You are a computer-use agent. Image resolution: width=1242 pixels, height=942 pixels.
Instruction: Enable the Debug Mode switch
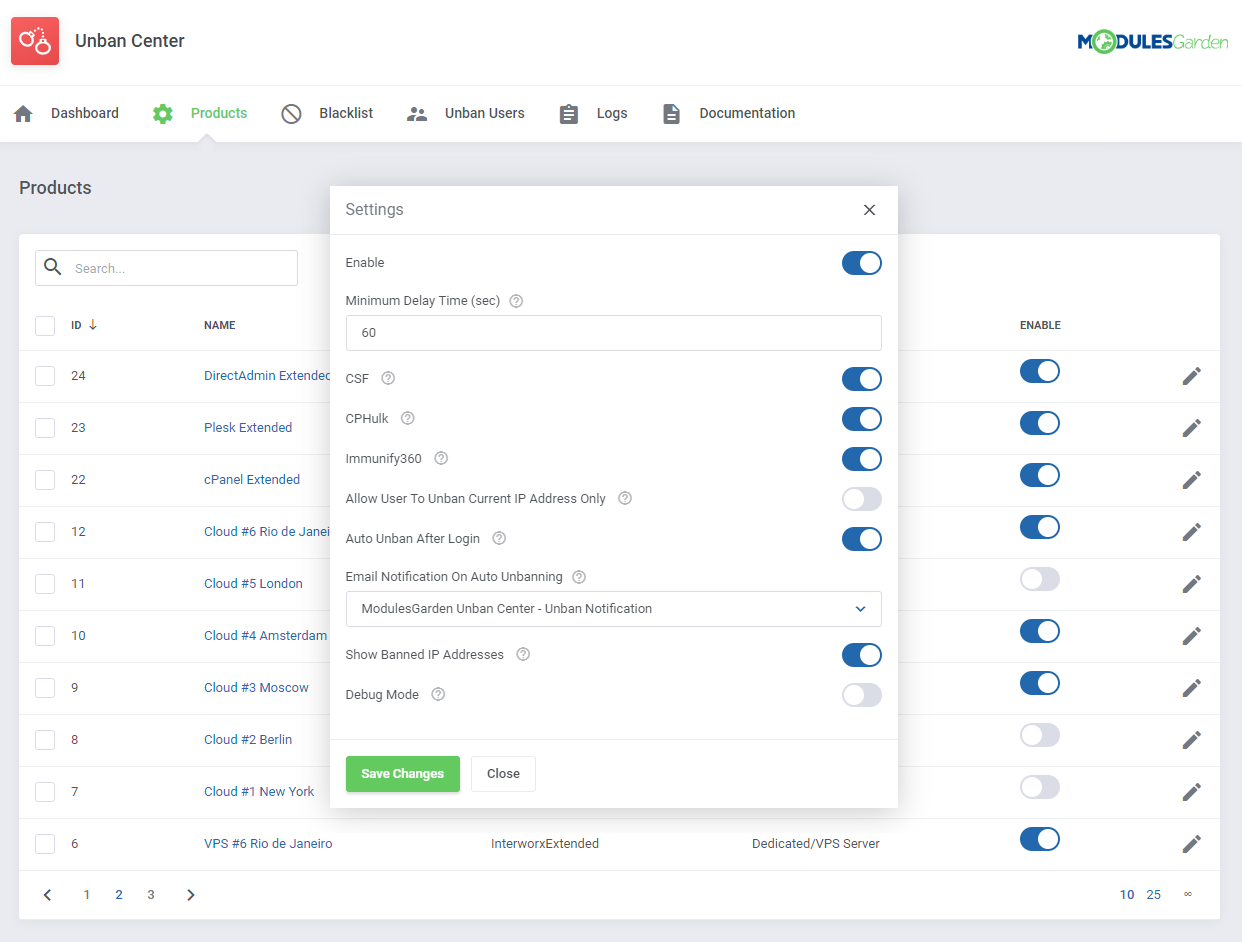tap(862, 695)
